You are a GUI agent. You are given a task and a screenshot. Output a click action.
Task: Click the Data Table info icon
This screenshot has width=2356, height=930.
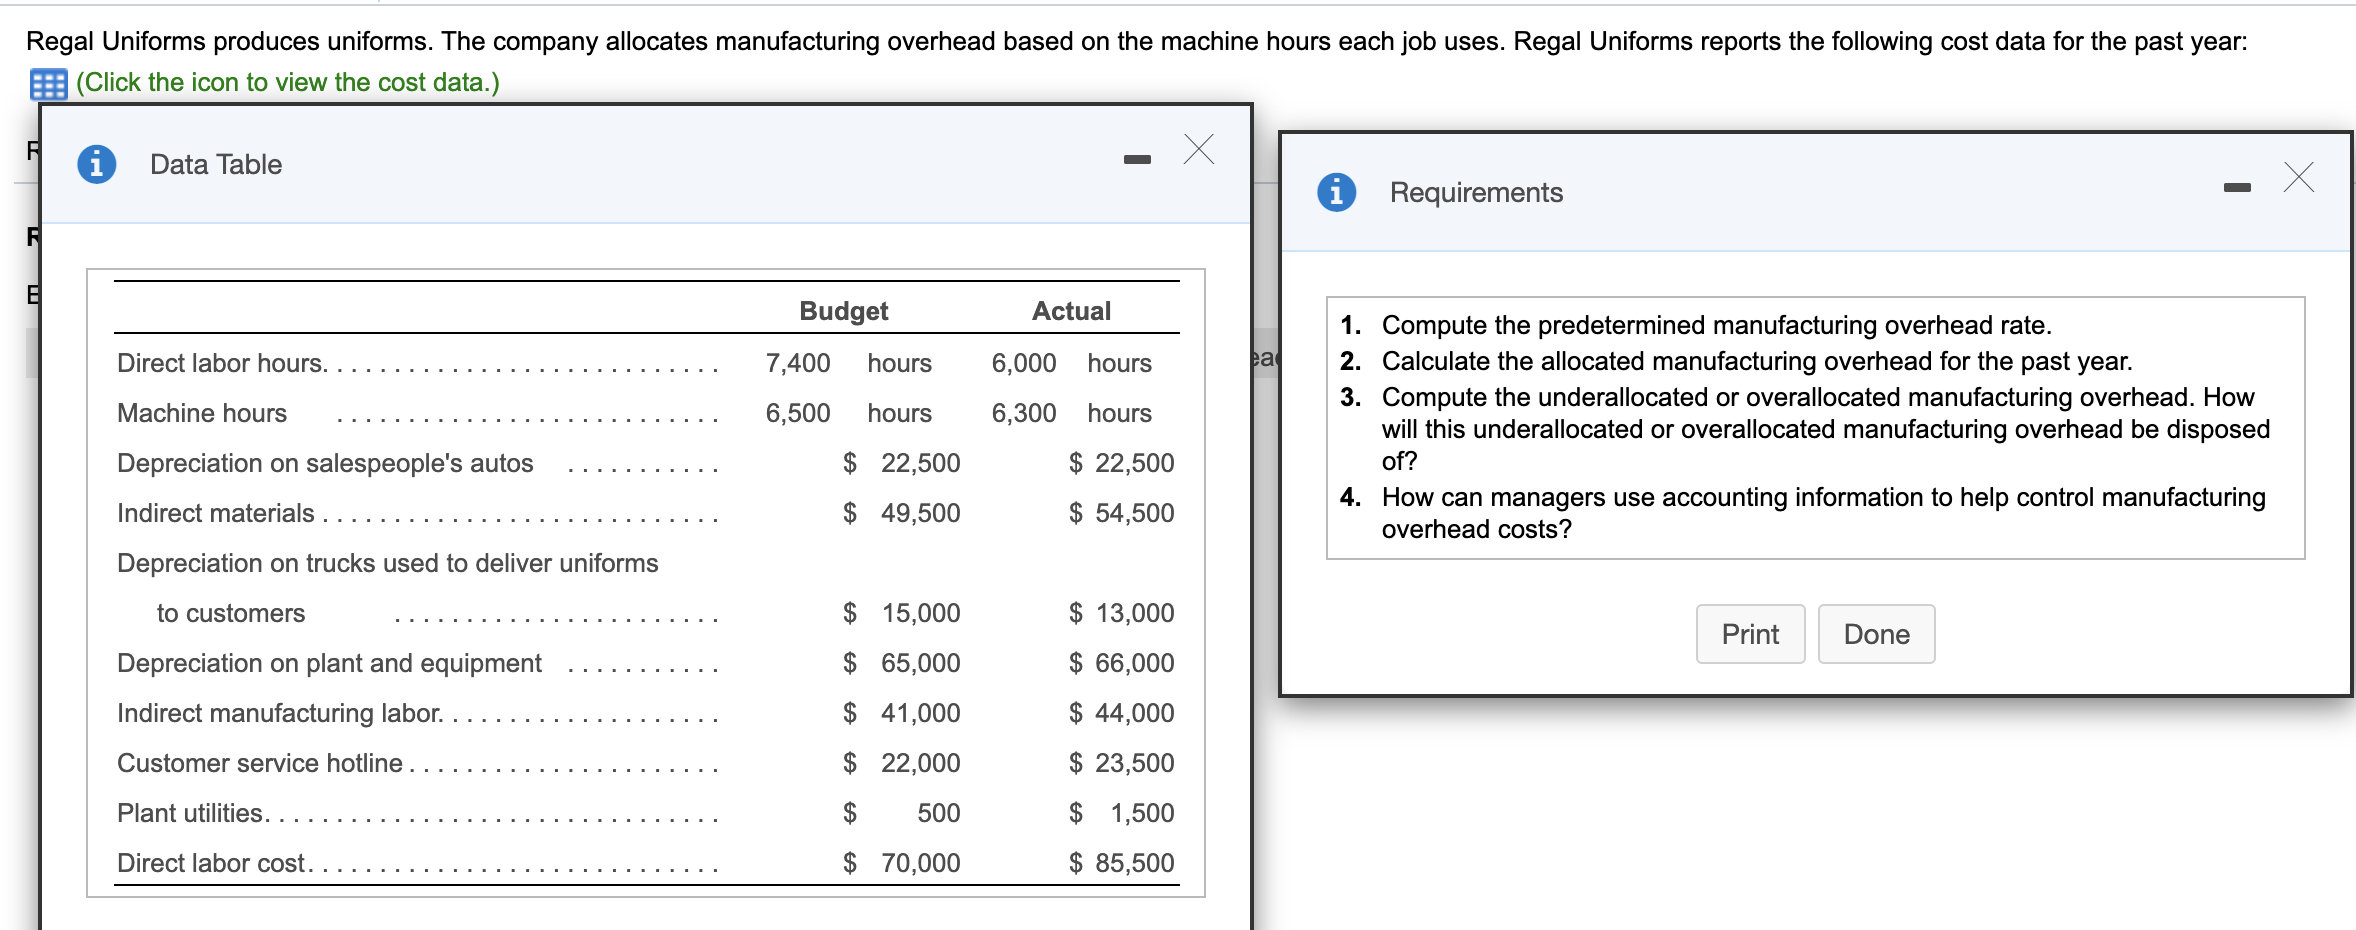97,163
